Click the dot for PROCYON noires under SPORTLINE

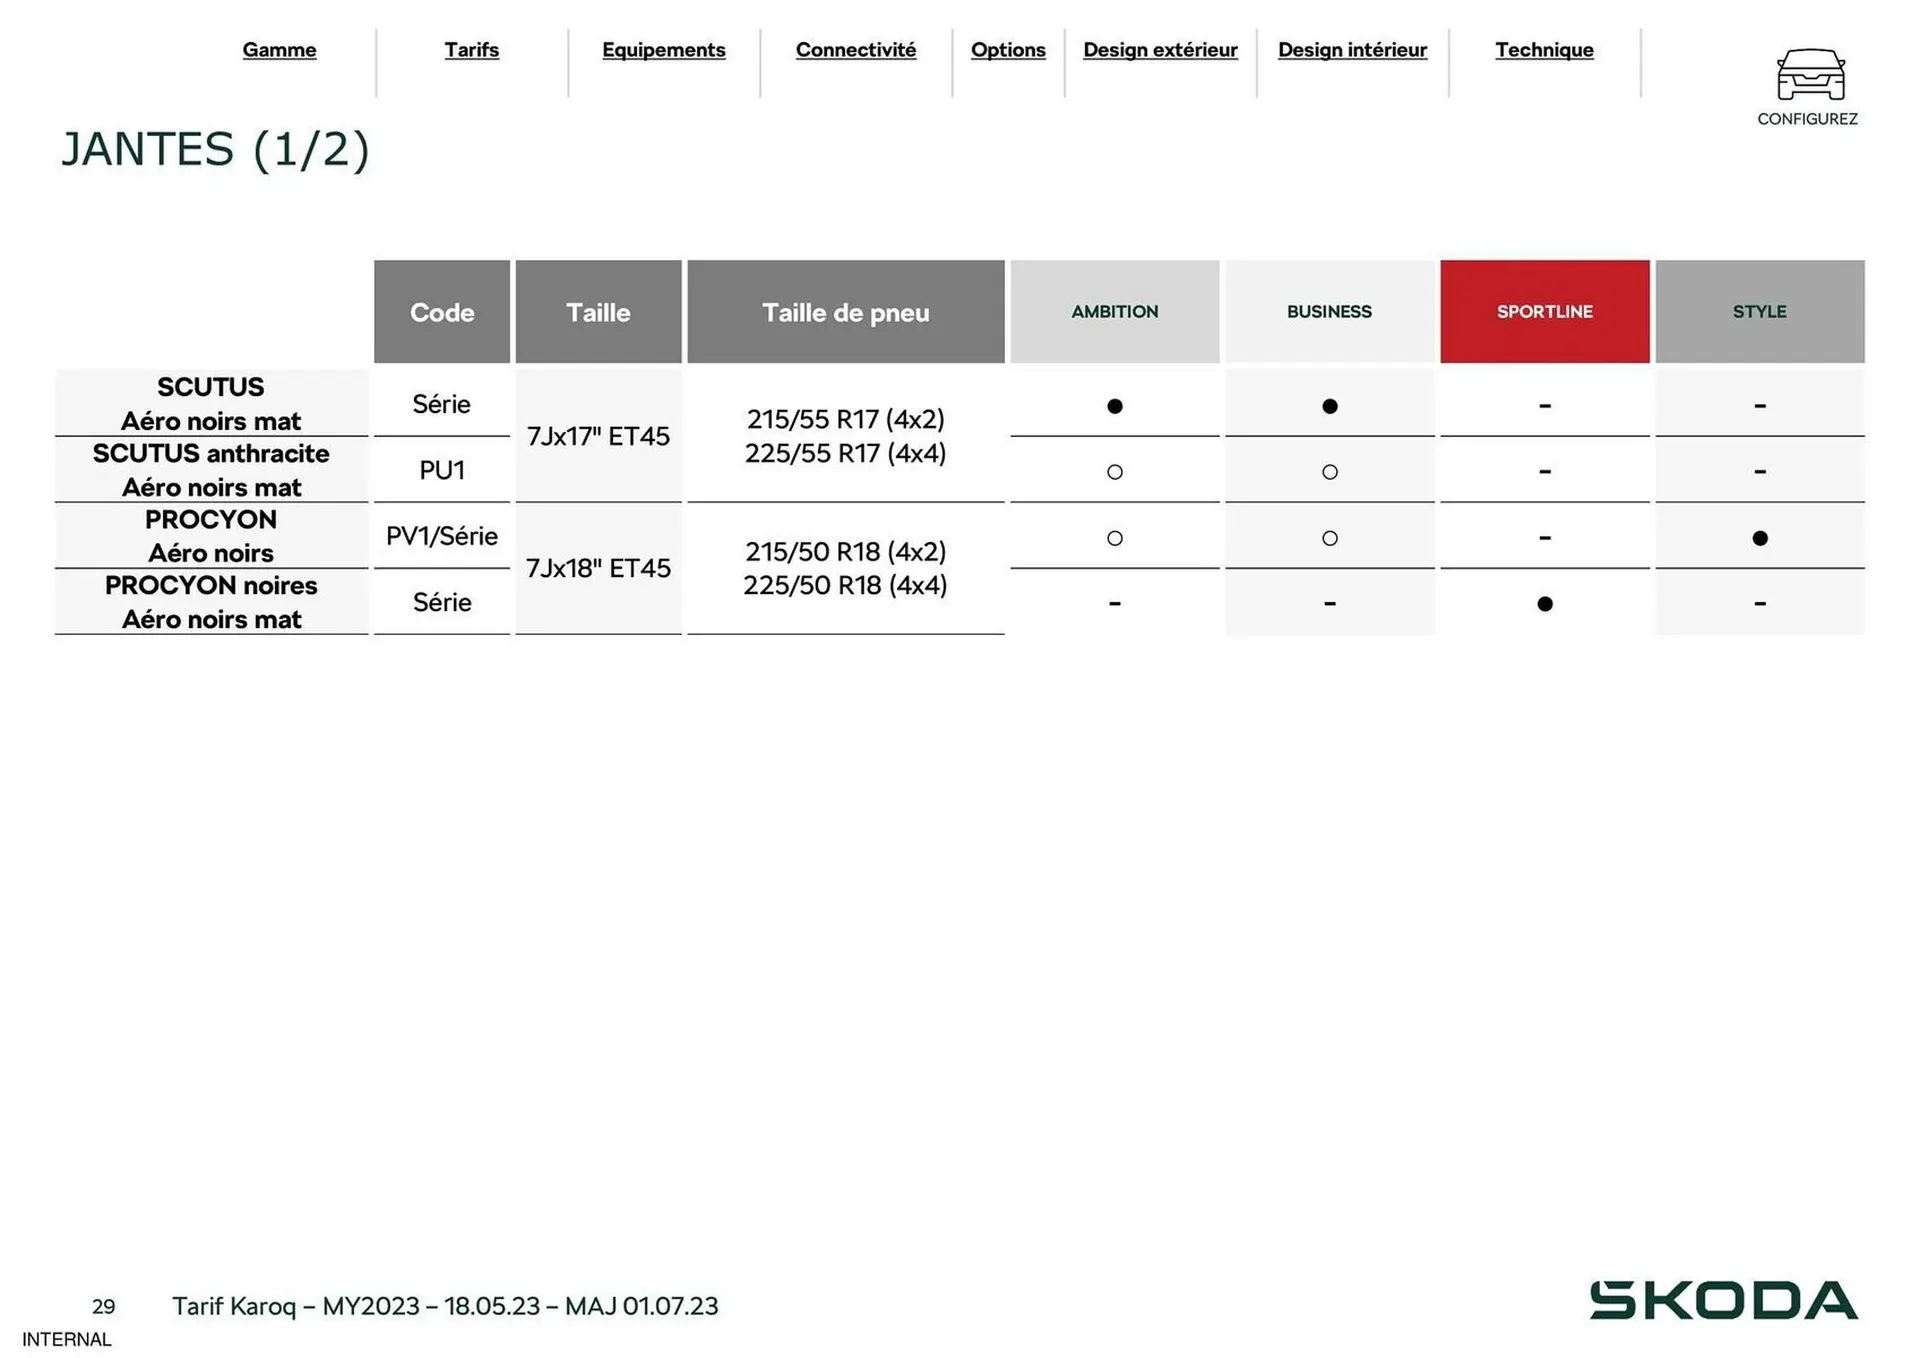tap(1545, 603)
